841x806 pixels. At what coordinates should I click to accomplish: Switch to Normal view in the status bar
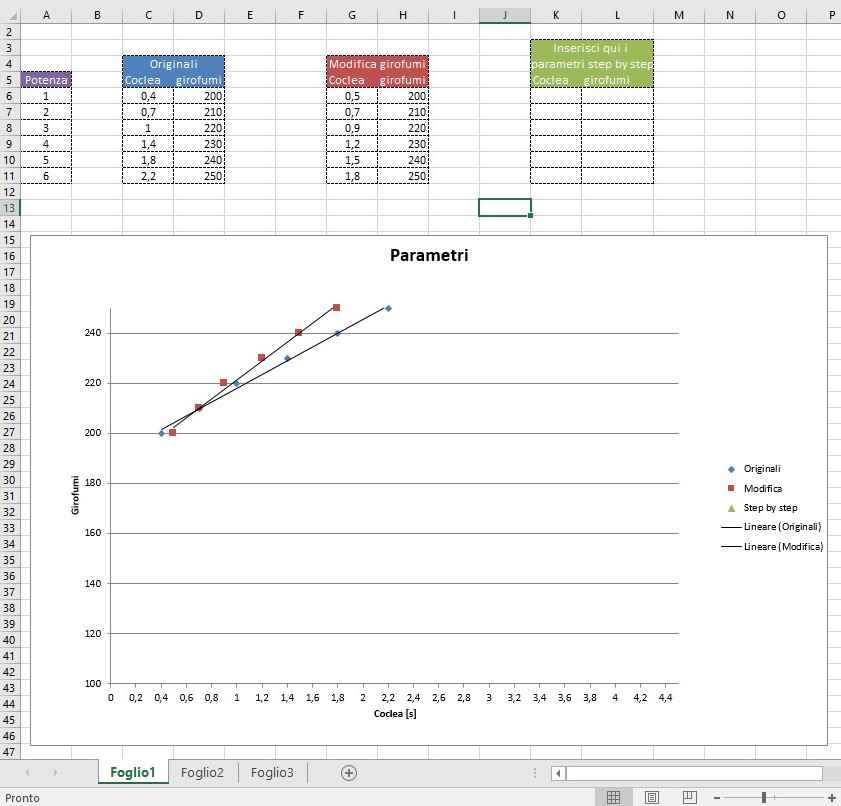pyautogui.click(x=613, y=797)
